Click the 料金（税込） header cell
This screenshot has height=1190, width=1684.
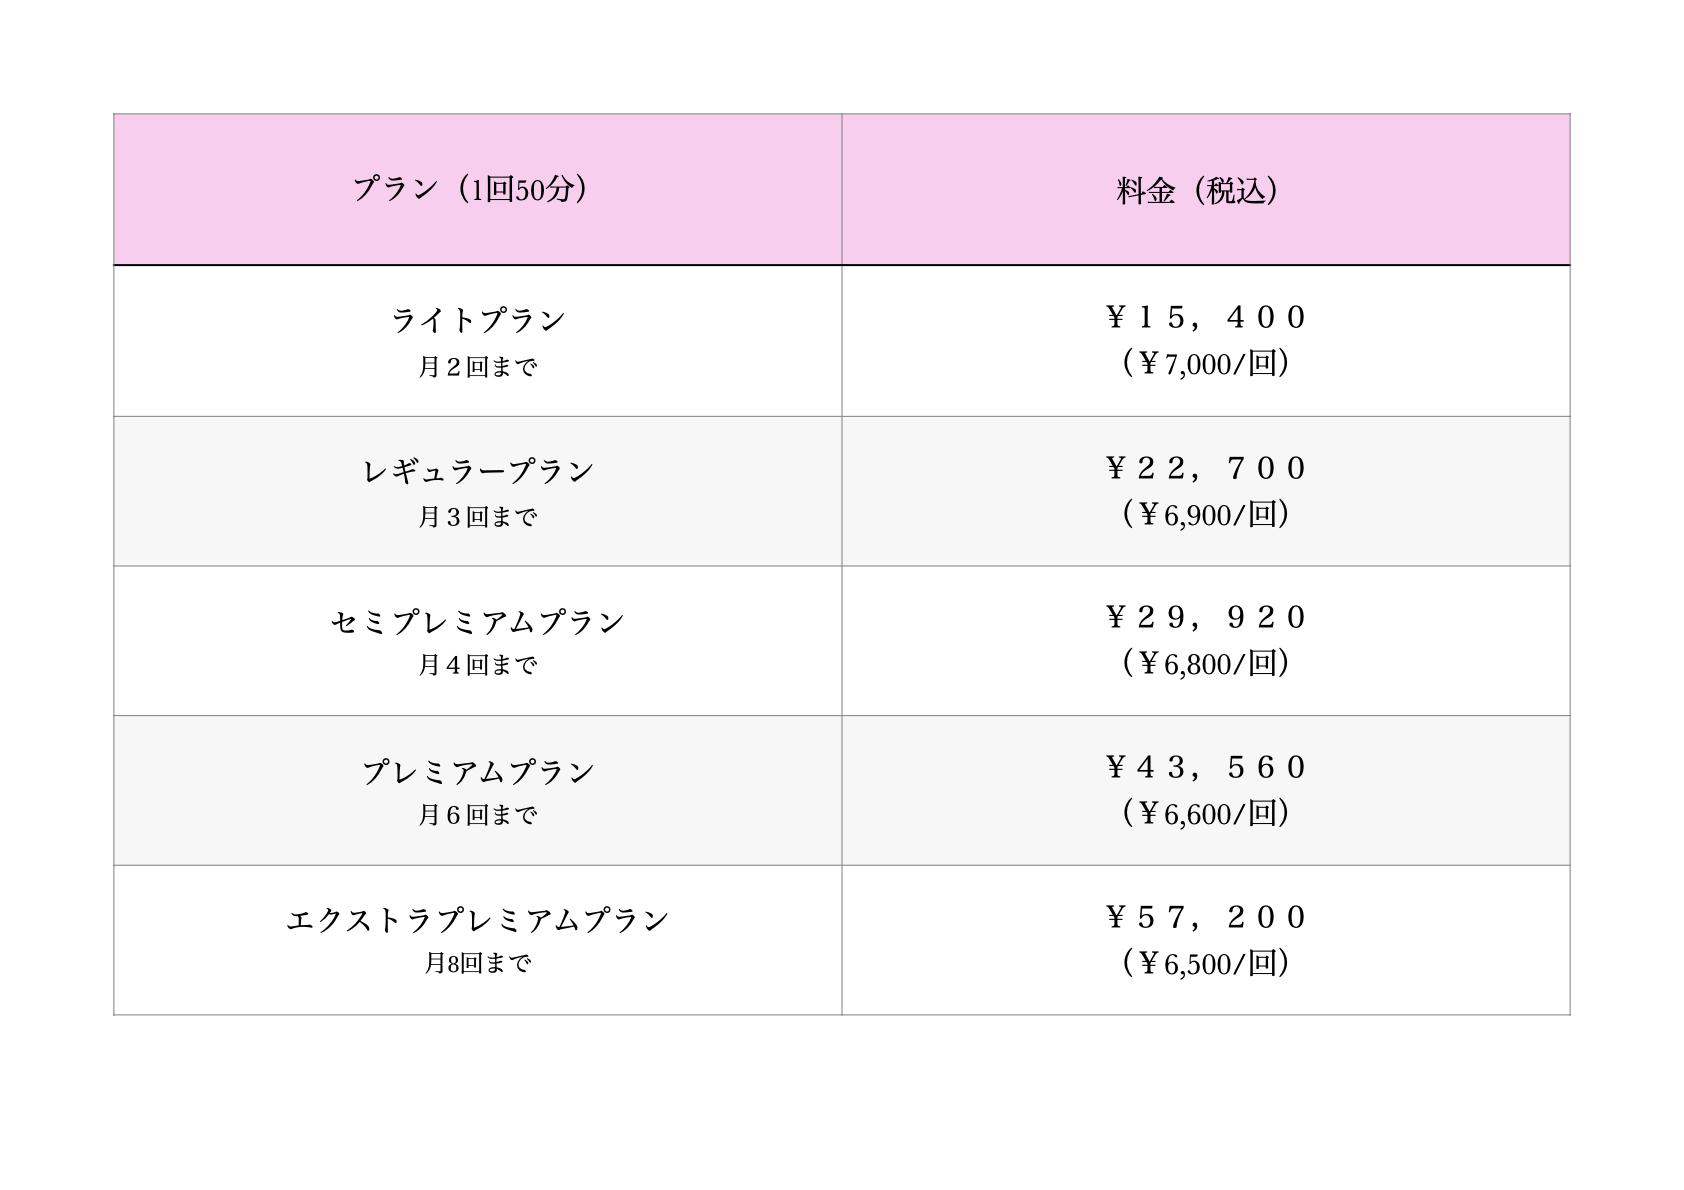click(1205, 190)
